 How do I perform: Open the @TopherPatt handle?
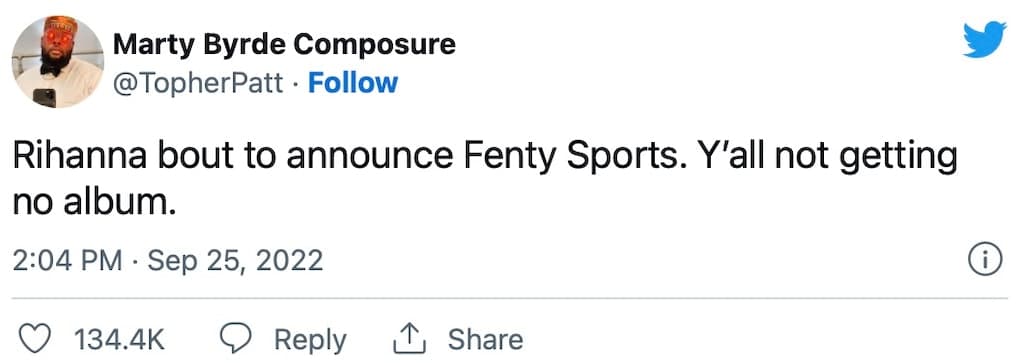(199, 83)
